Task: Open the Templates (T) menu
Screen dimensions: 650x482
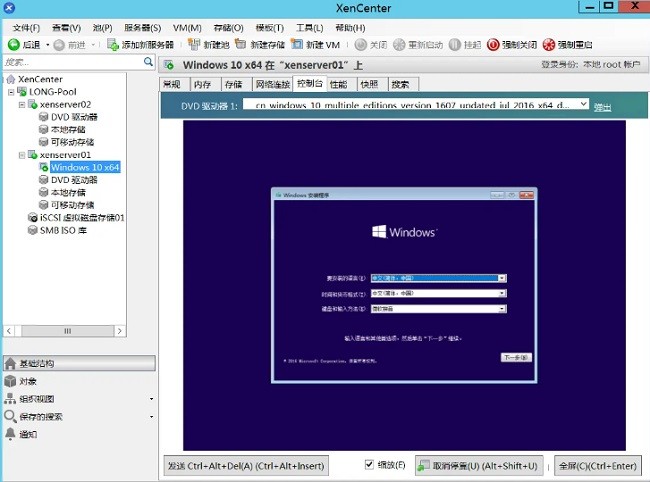Action: [x=270, y=28]
